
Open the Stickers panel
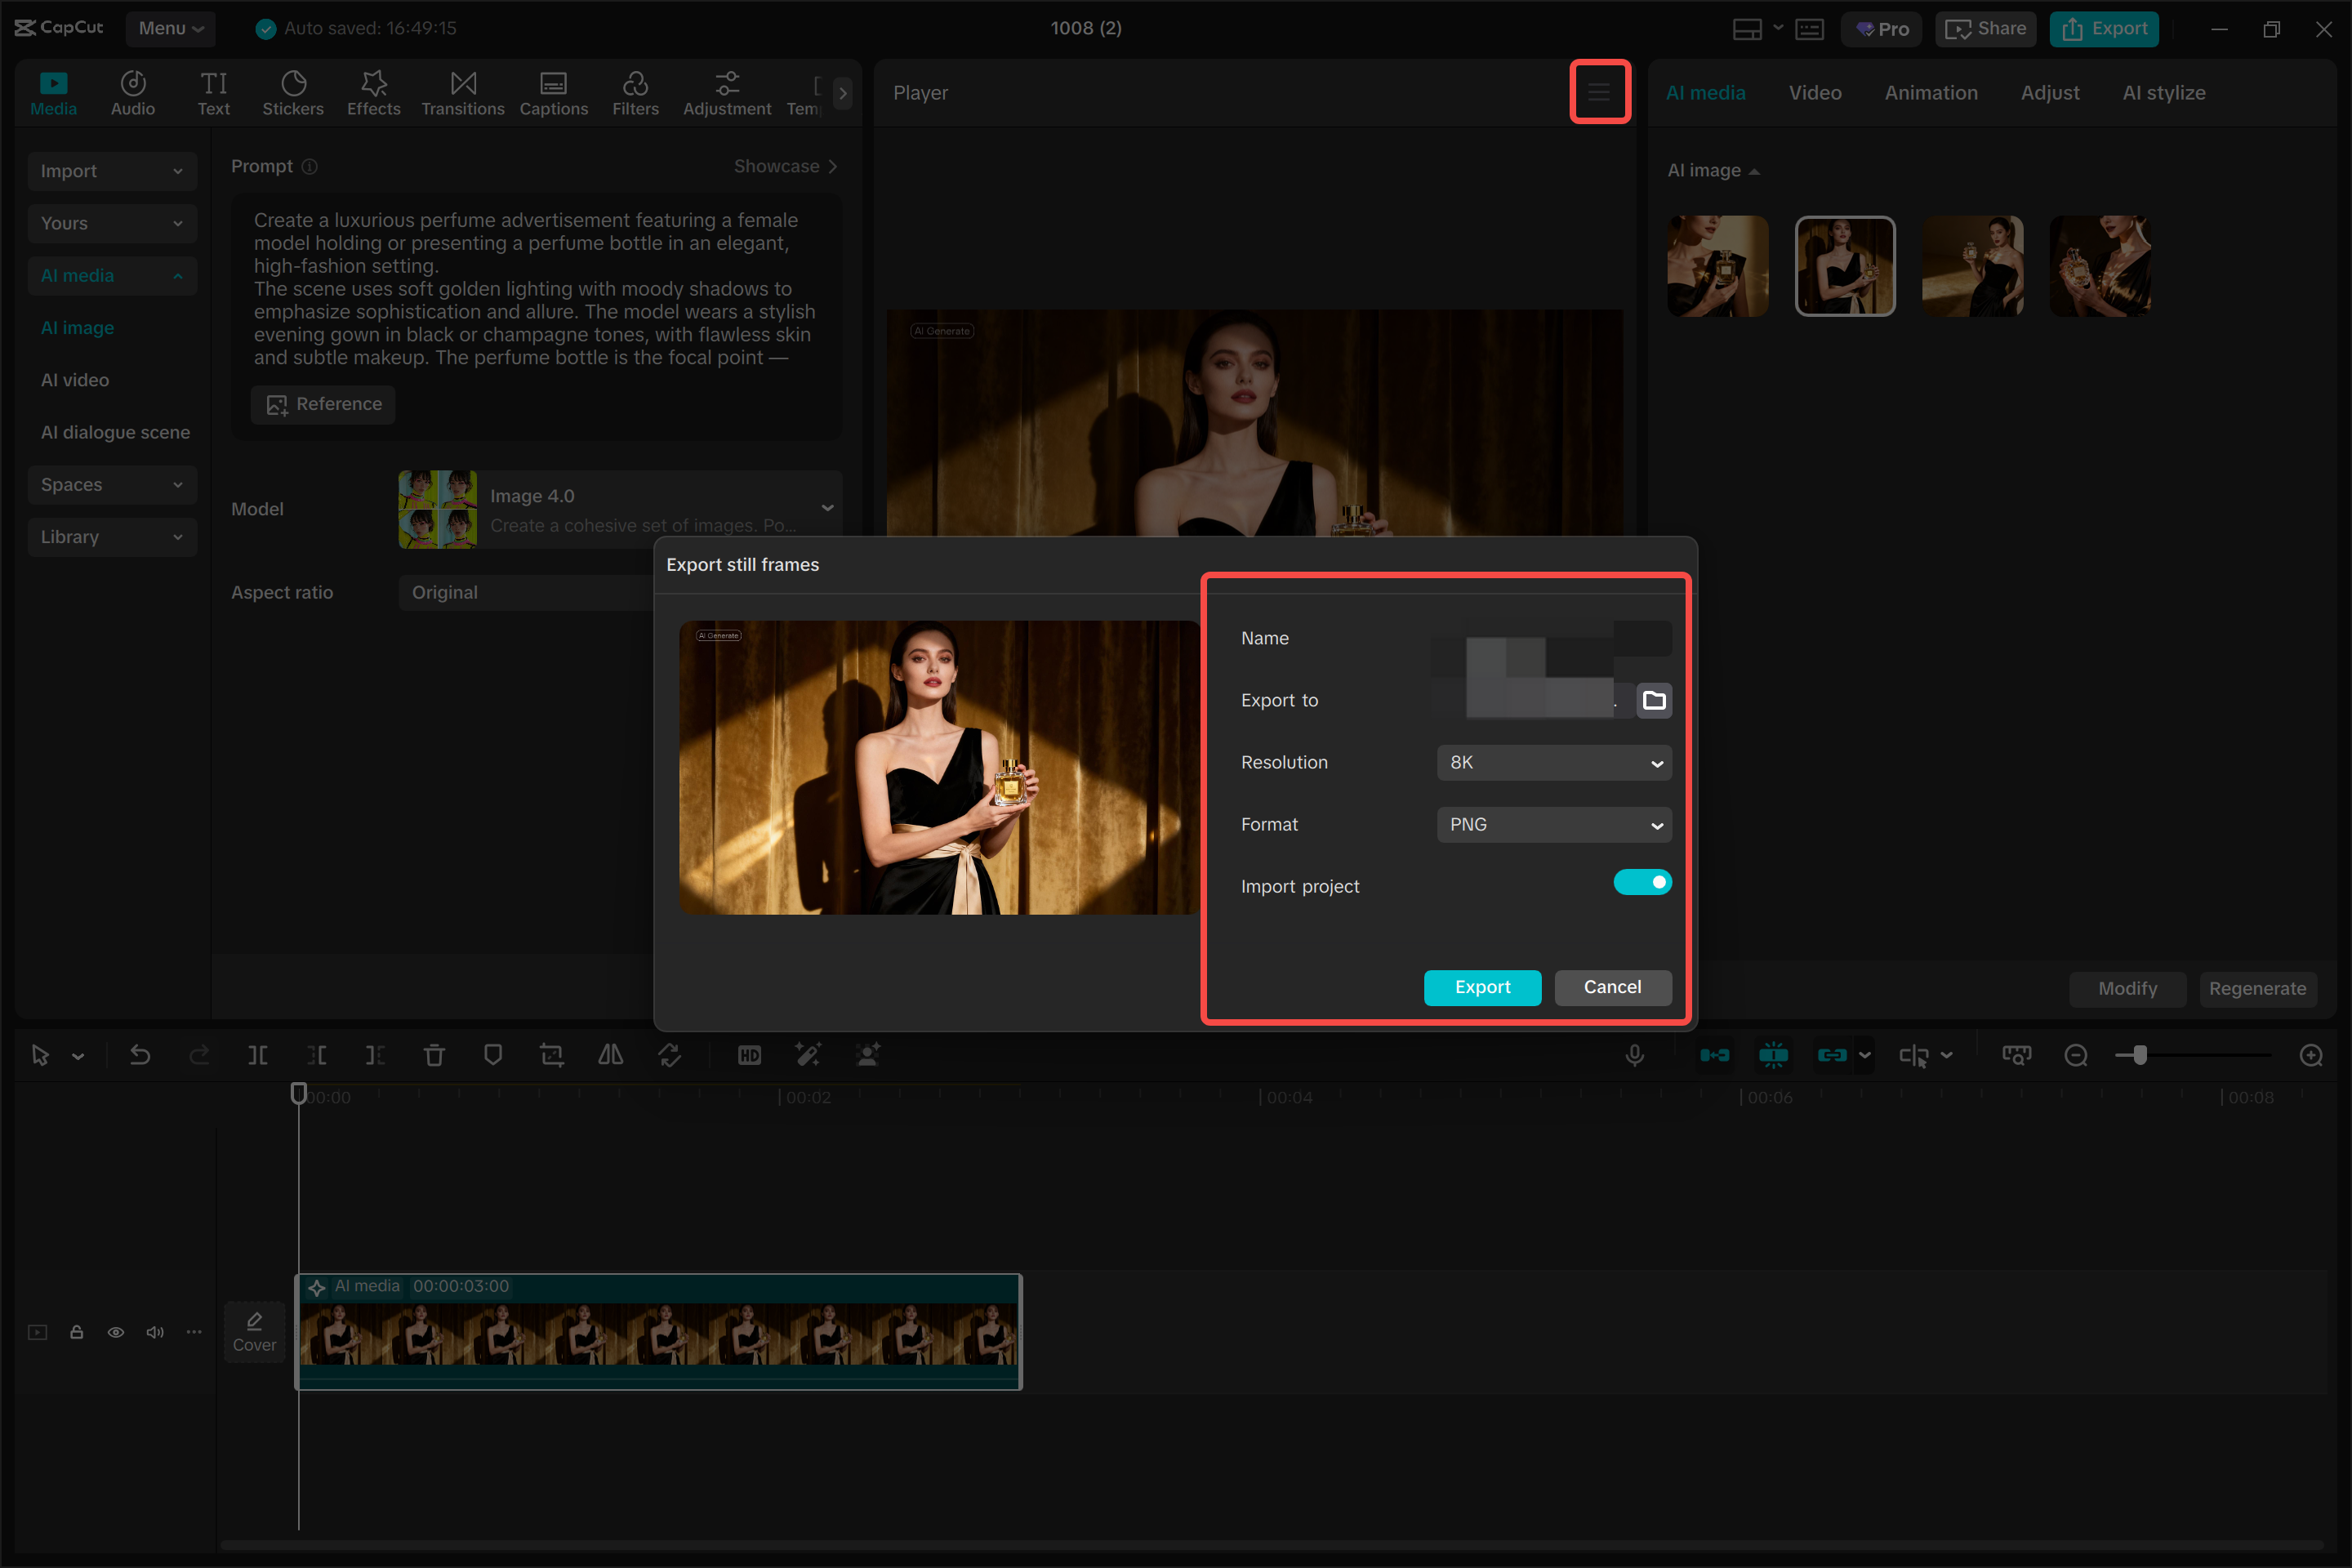click(293, 92)
